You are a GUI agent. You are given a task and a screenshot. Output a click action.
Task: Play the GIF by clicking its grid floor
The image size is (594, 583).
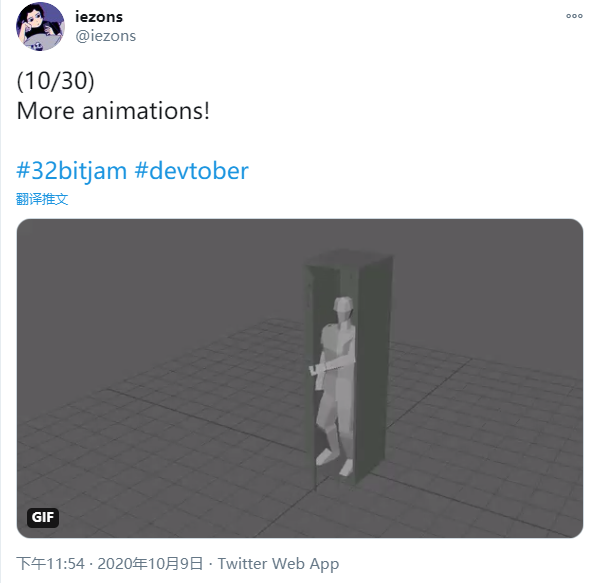152,436
